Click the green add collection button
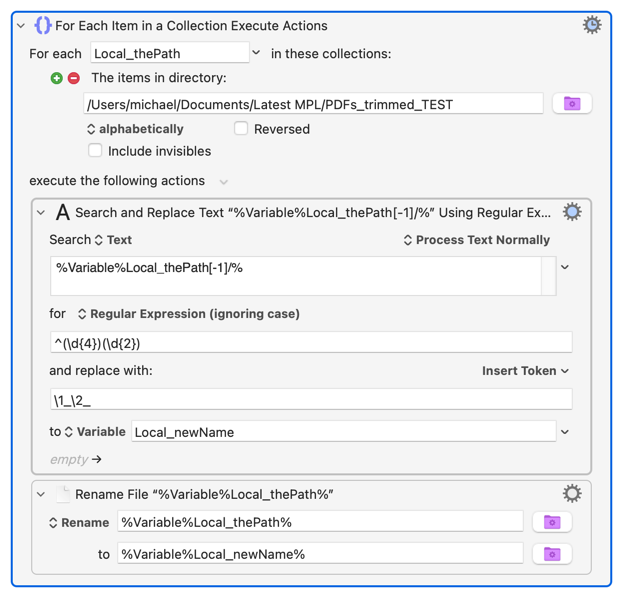Screen dimensions: 623x601 57,78
